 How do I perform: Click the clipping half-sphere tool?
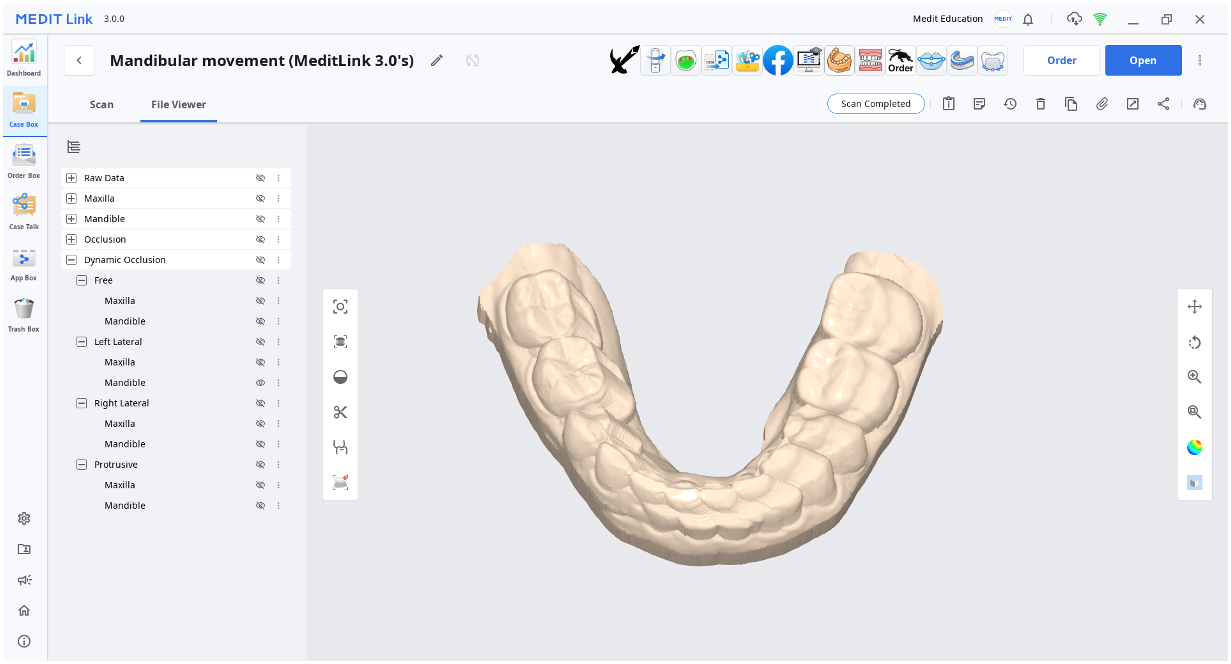point(340,377)
